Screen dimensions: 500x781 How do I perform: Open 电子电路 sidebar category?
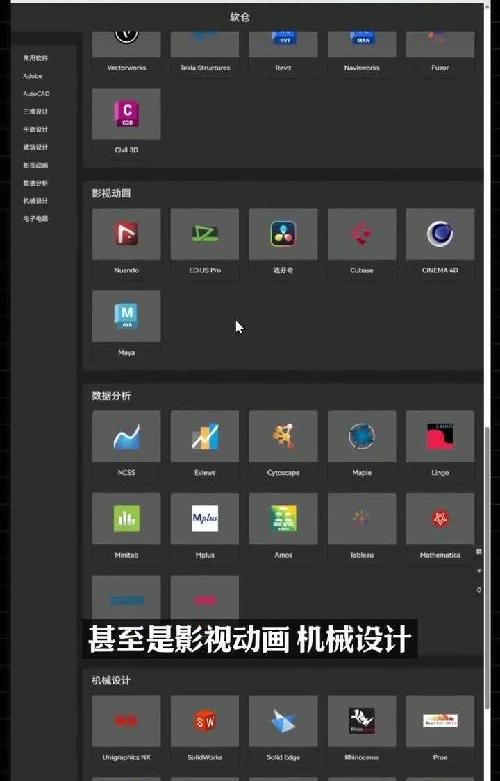point(35,219)
